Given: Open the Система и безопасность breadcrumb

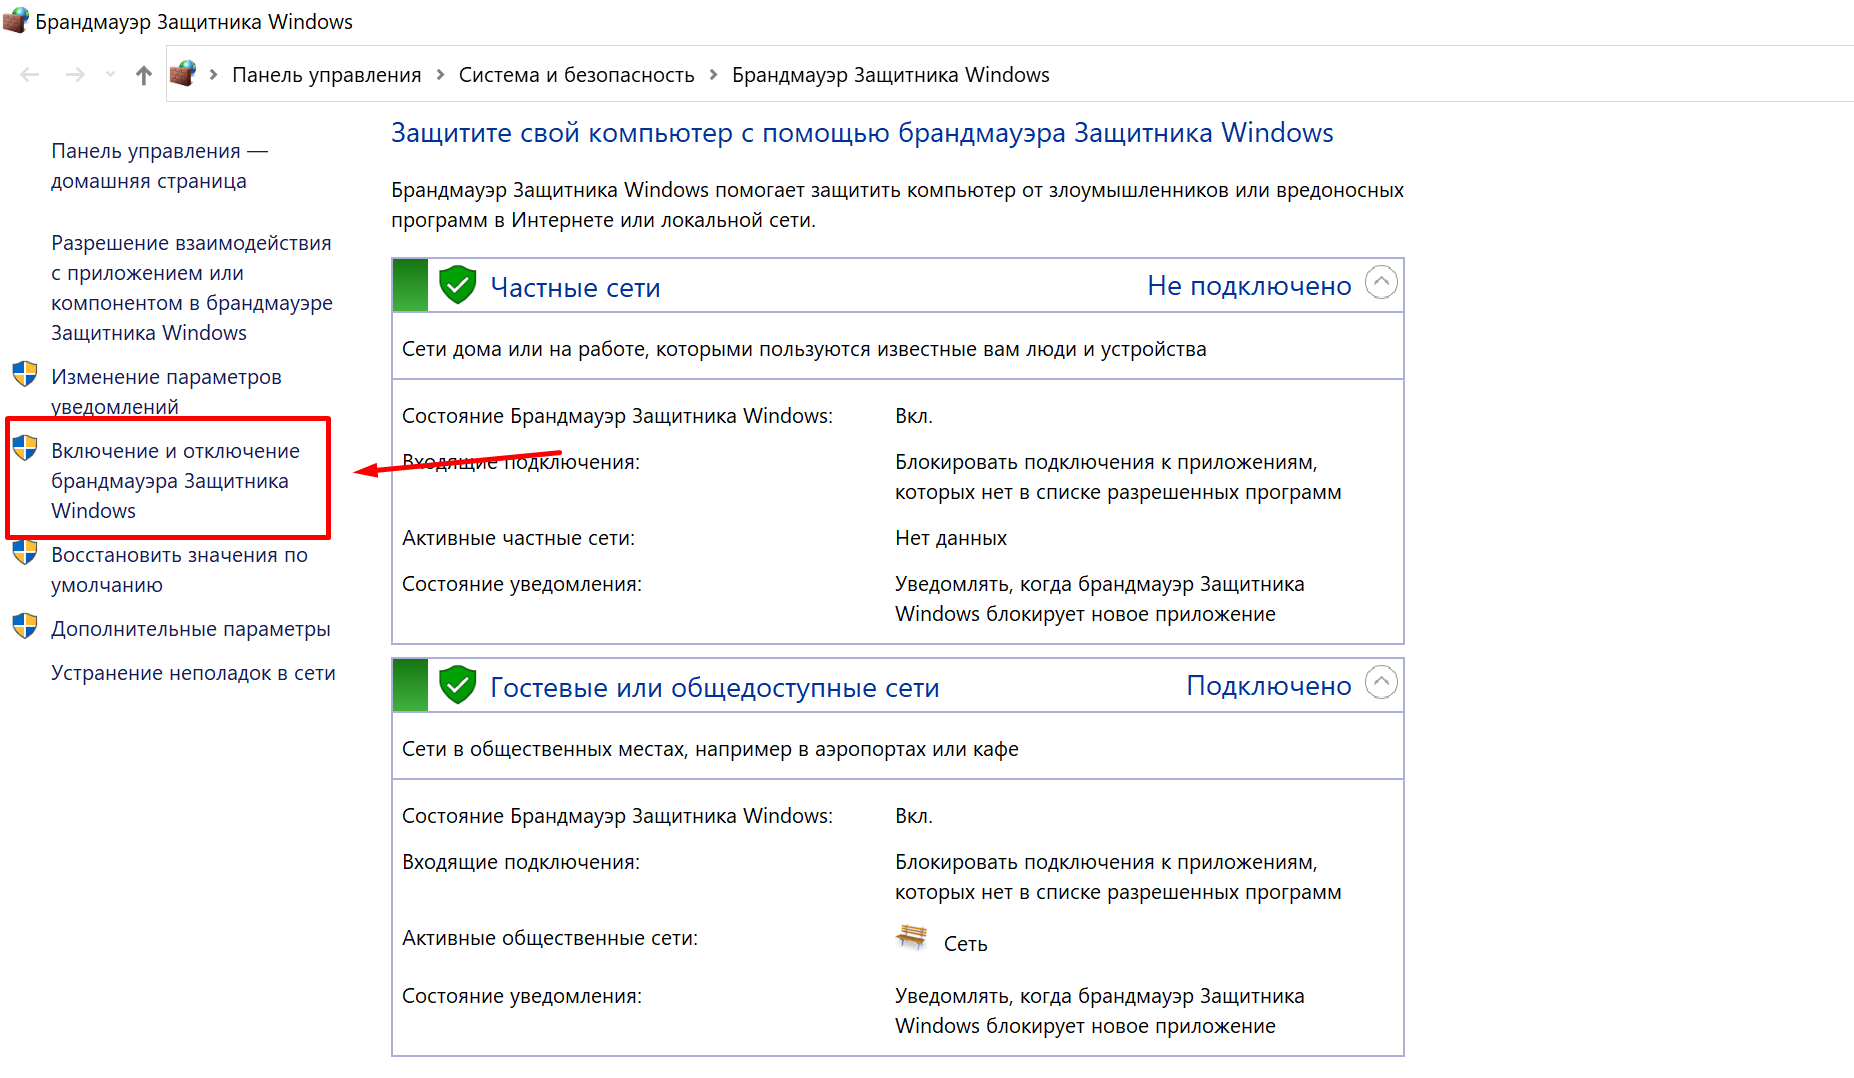Looking at the screenshot, I should coord(576,75).
